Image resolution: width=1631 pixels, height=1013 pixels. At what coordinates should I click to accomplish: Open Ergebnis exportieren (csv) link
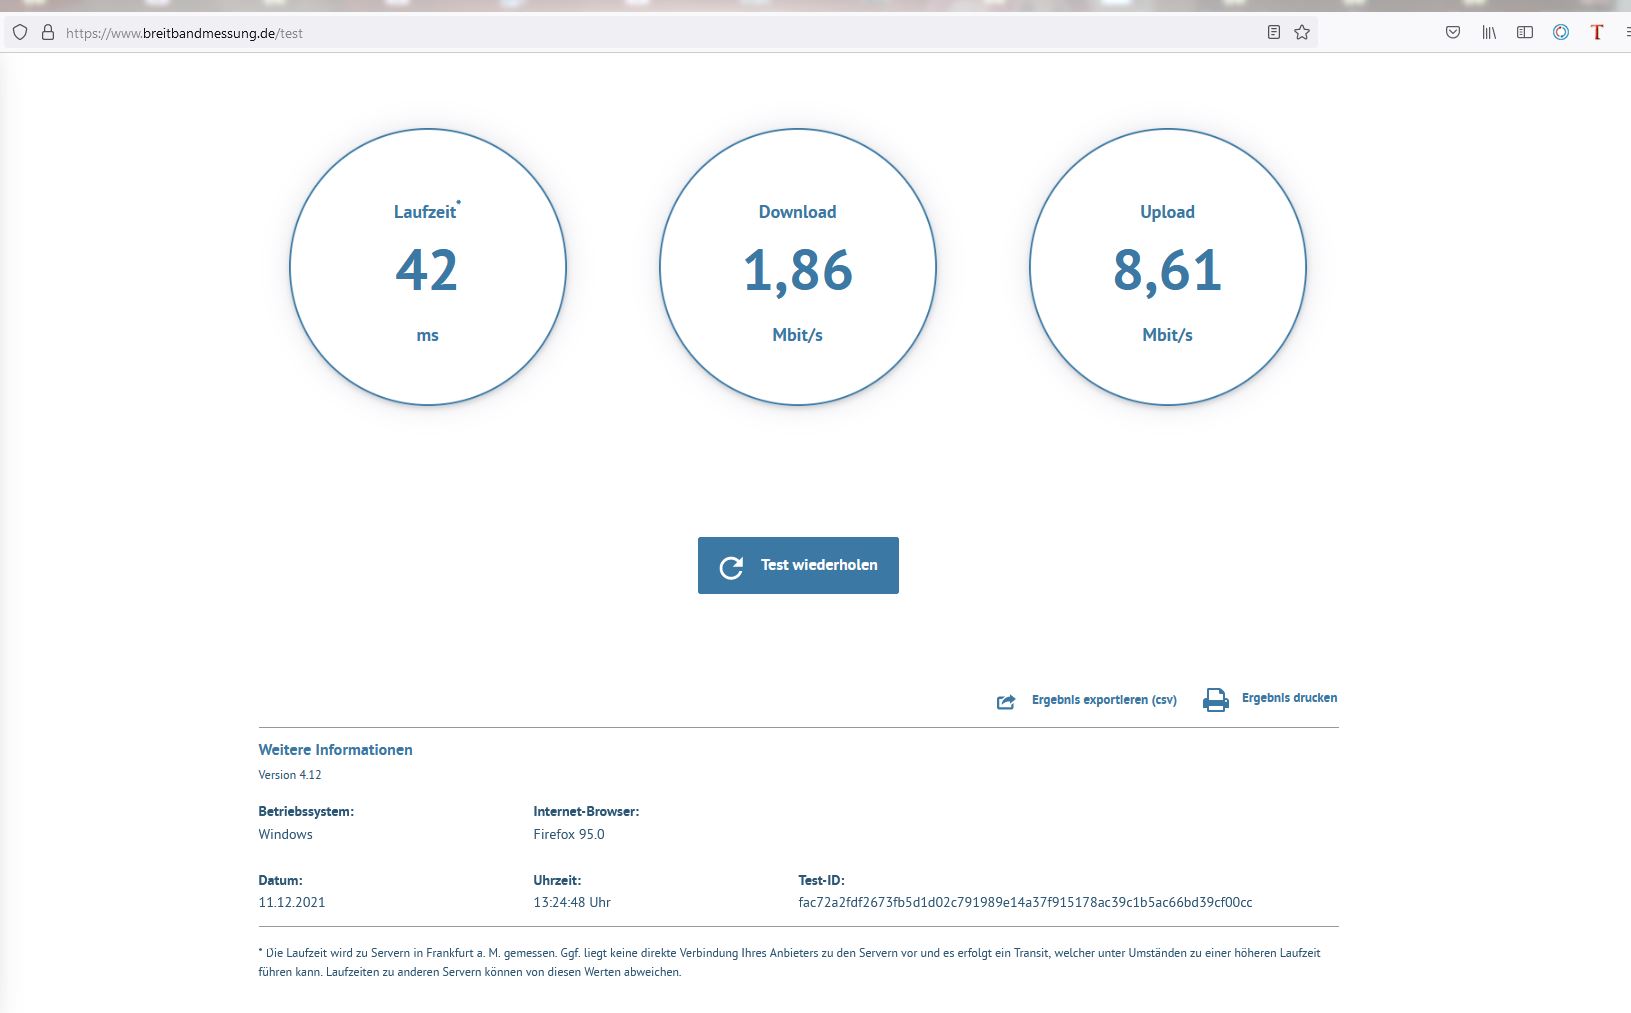click(x=1104, y=700)
